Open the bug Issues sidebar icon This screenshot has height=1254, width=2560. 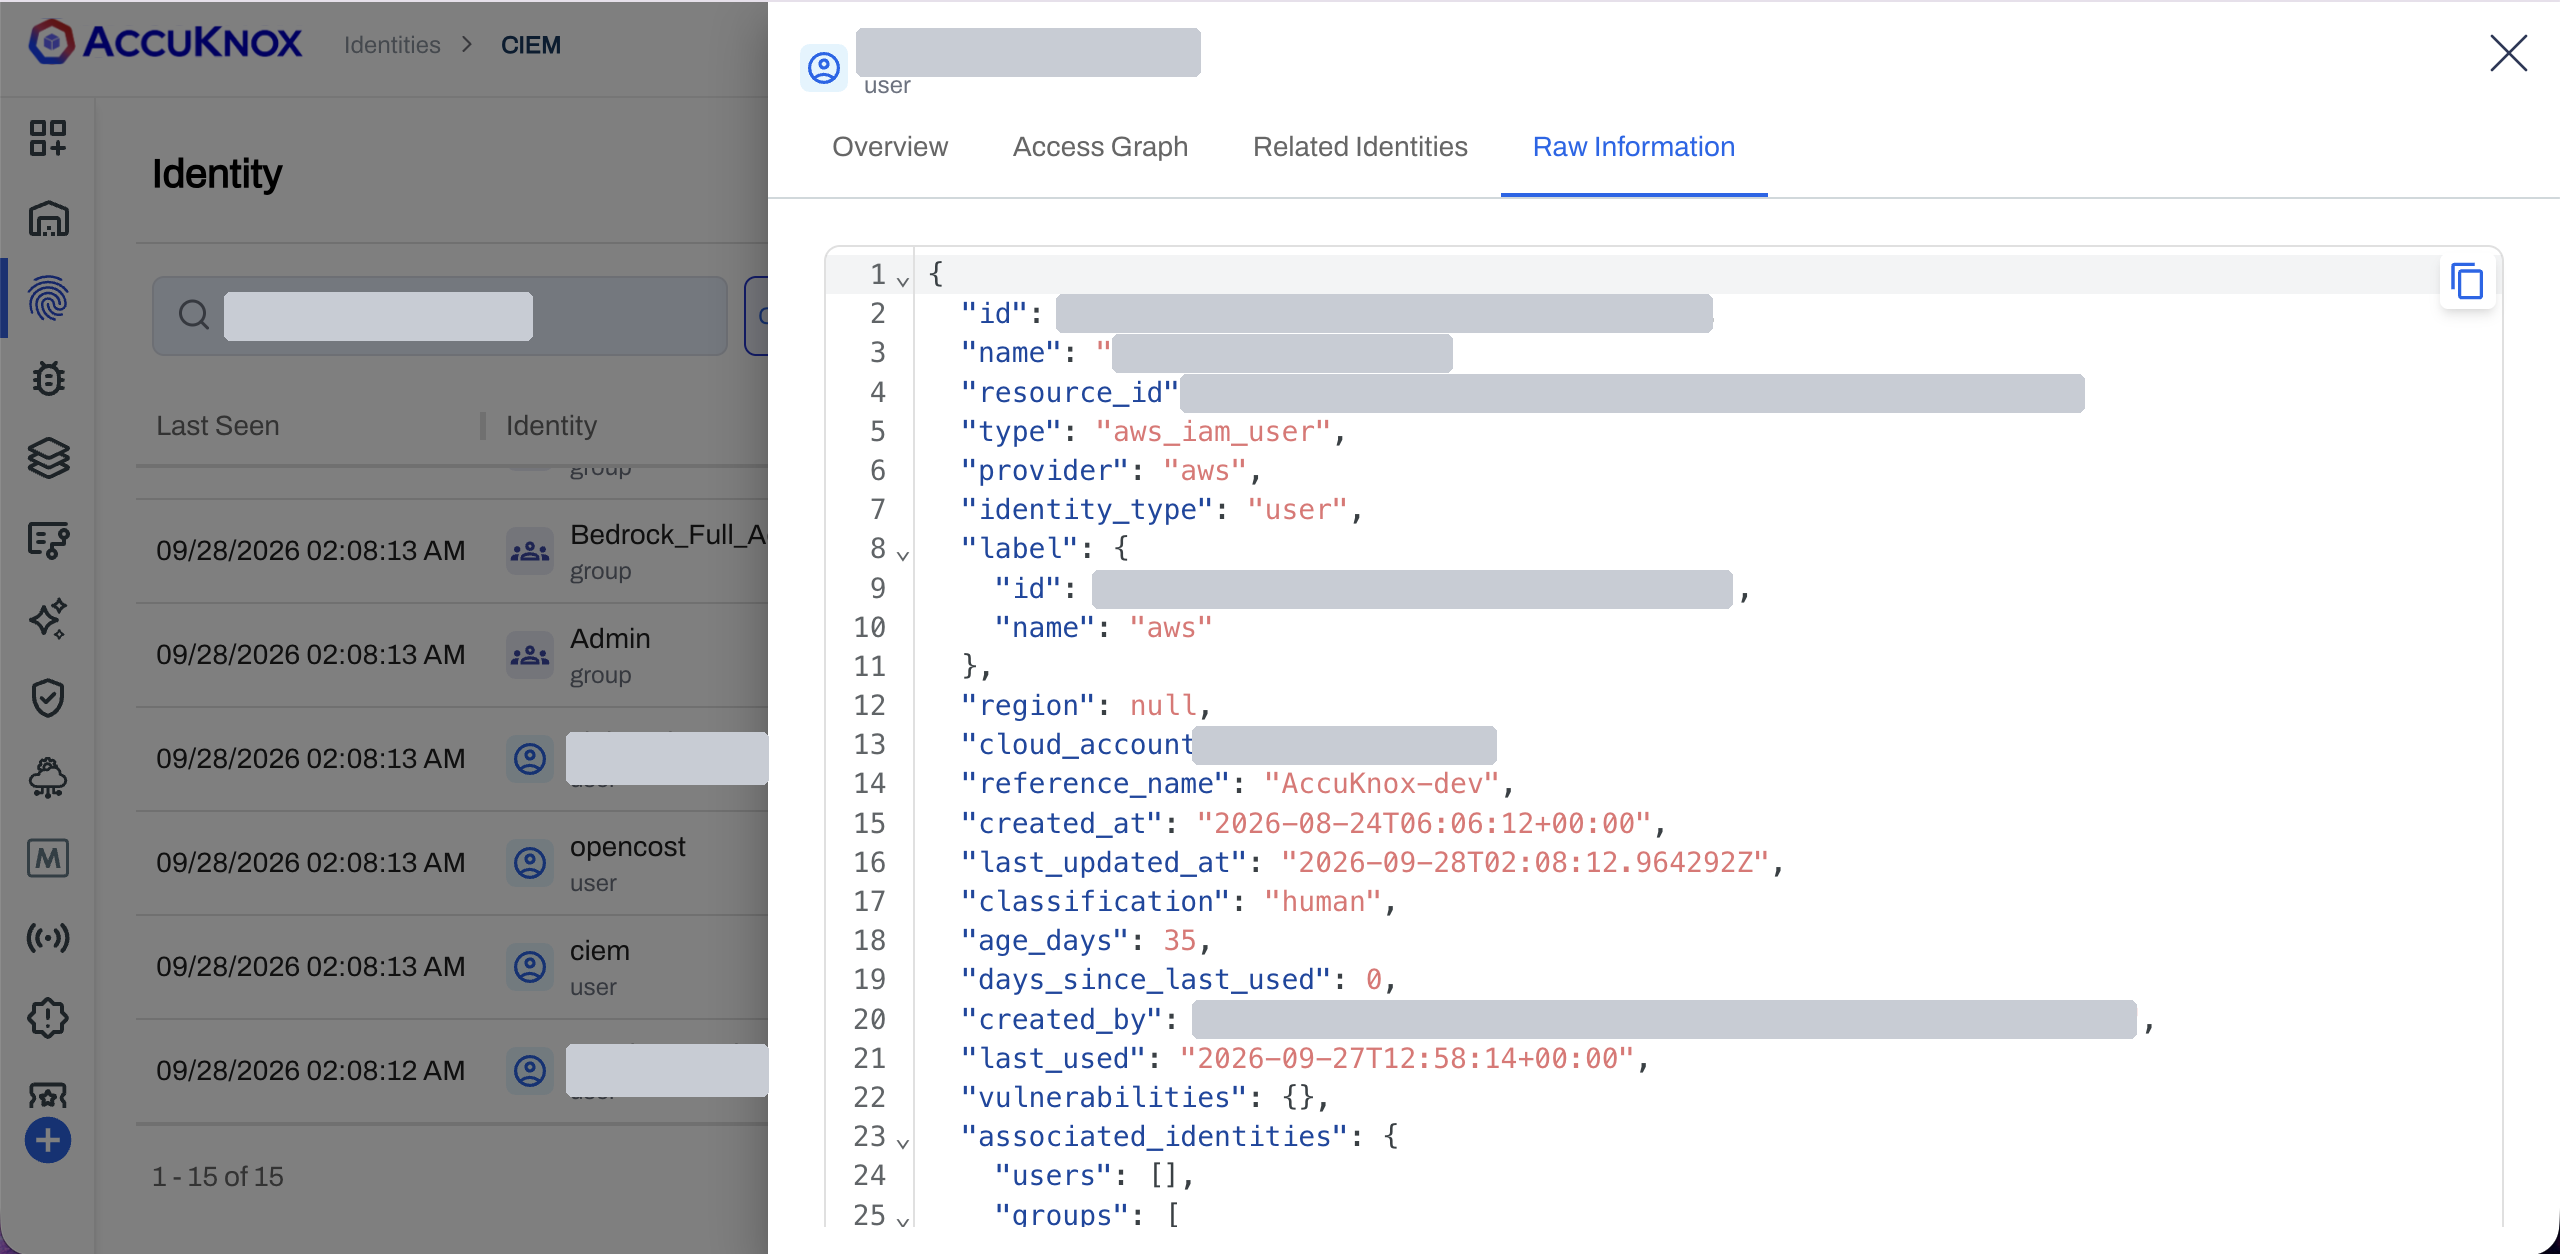pyautogui.click(x=48, y=378)
